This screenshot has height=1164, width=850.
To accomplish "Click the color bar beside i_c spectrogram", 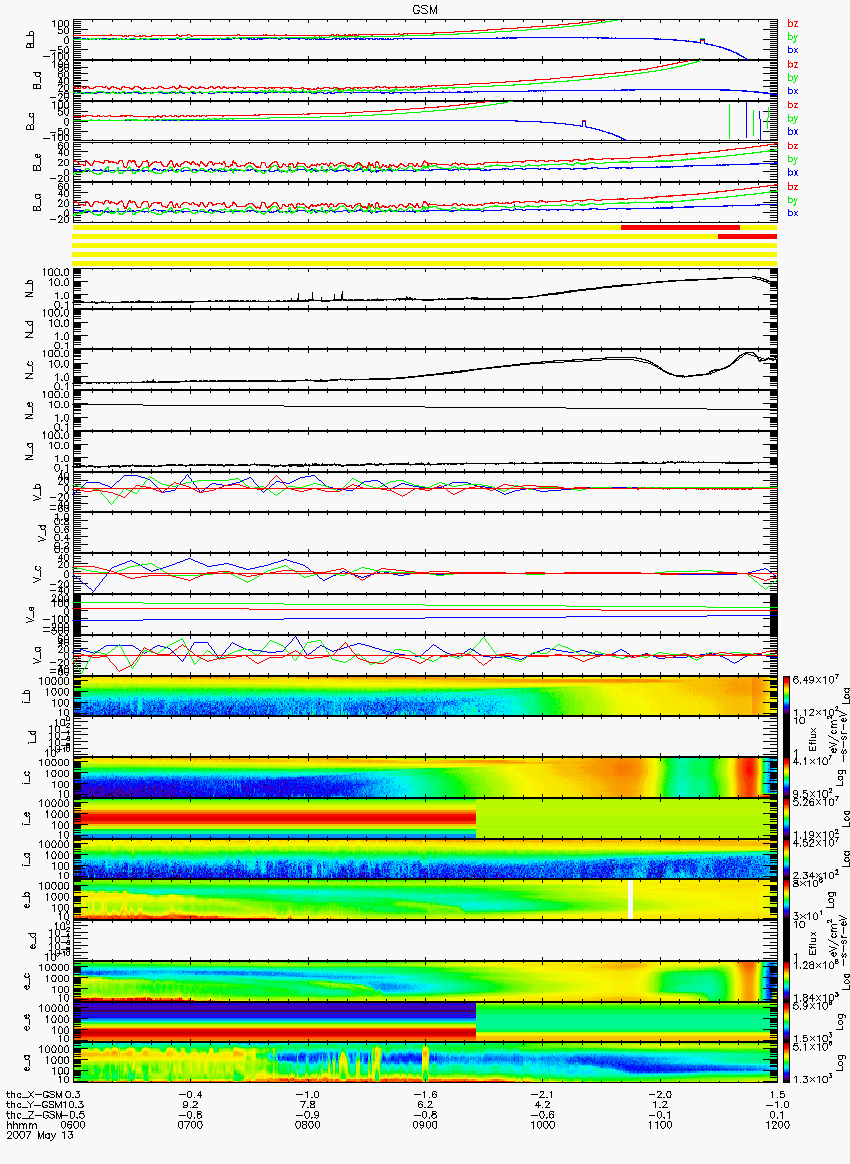I will (x=786, y=777).
